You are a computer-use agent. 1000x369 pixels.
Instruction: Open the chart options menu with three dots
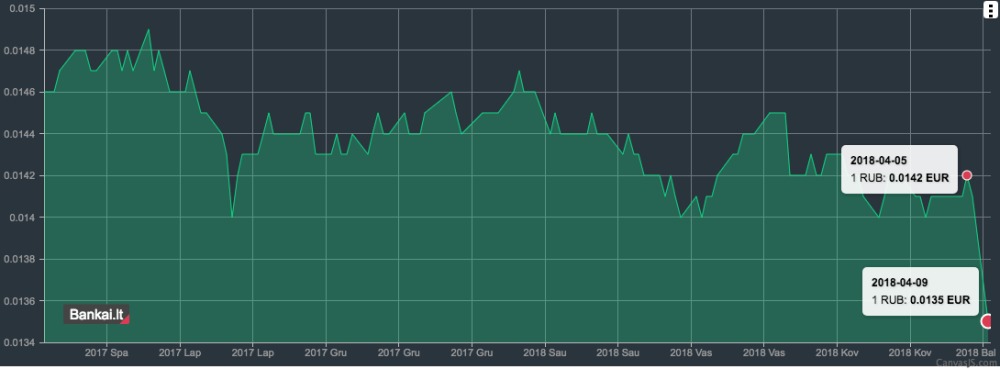click(x=989, y=11)
